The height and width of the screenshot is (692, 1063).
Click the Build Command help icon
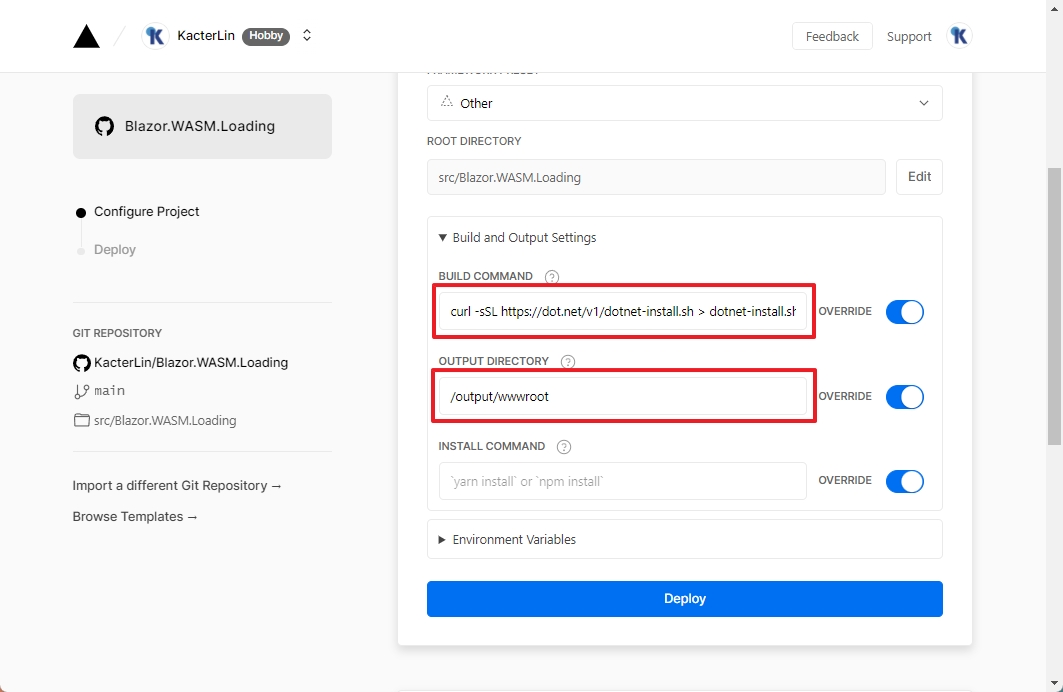point(552,277)
